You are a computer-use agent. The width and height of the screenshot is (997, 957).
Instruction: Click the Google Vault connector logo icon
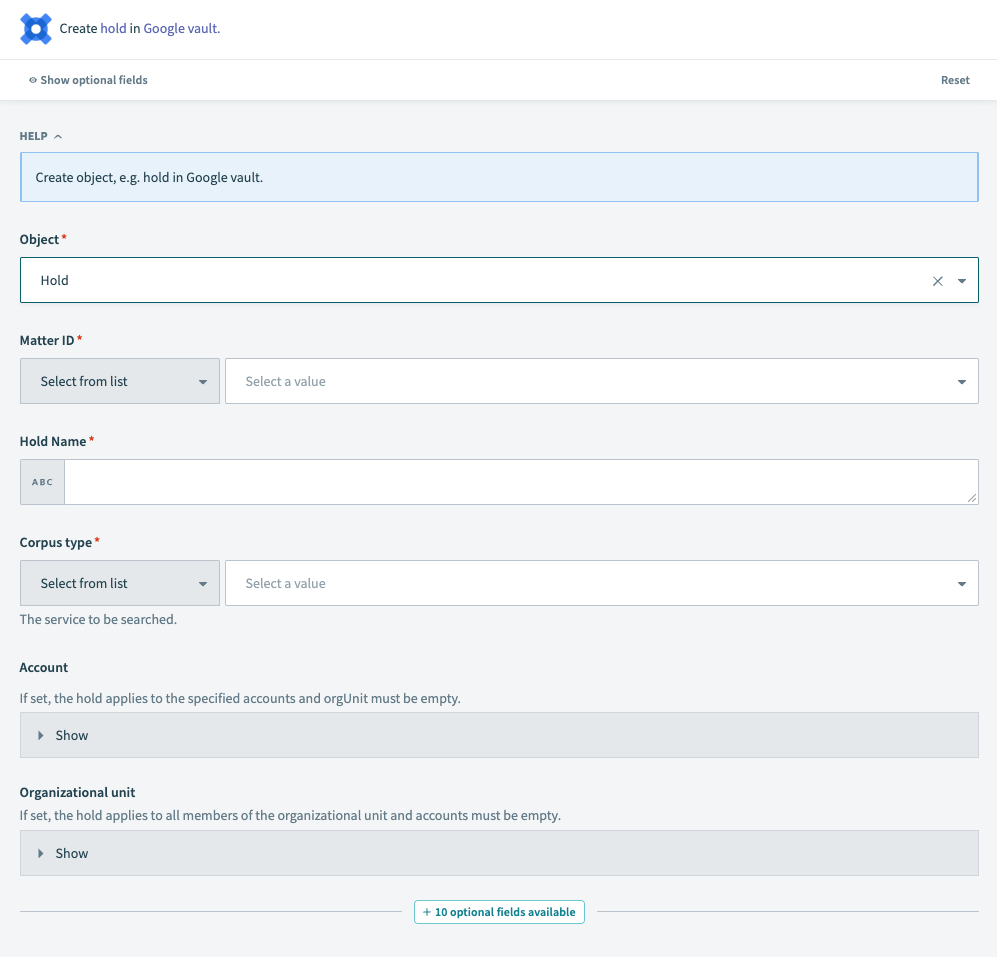[x=35, y=29]
